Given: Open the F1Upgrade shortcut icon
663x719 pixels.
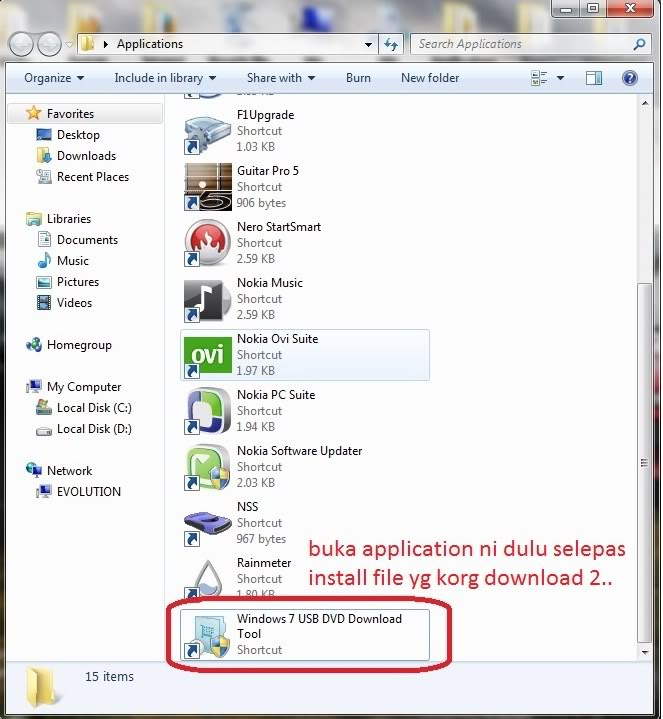Looking at the screenshot, I should click(207, 132).
